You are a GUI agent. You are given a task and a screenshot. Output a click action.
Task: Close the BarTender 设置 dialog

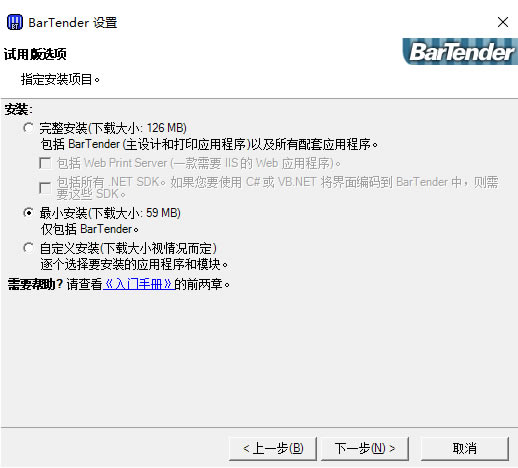(503, 22)
